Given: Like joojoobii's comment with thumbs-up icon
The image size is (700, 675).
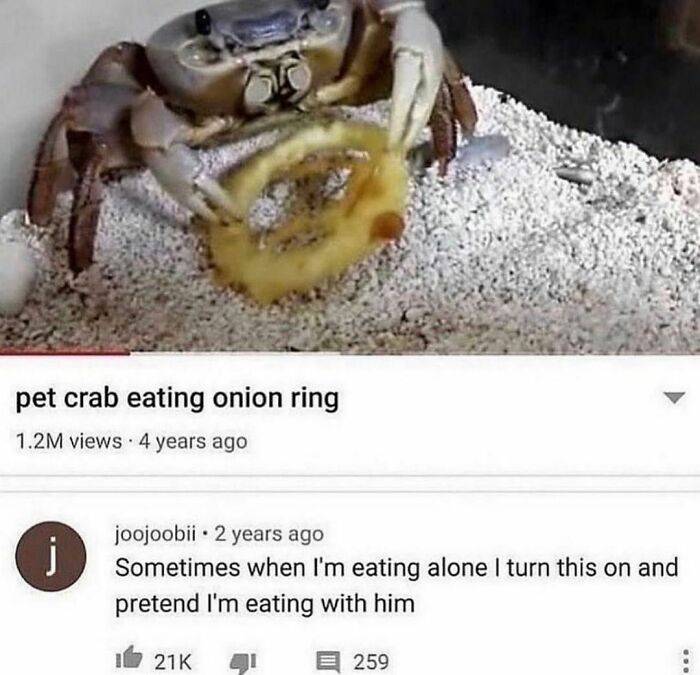Looking at the screenshot, I should [x=129, y=659].
